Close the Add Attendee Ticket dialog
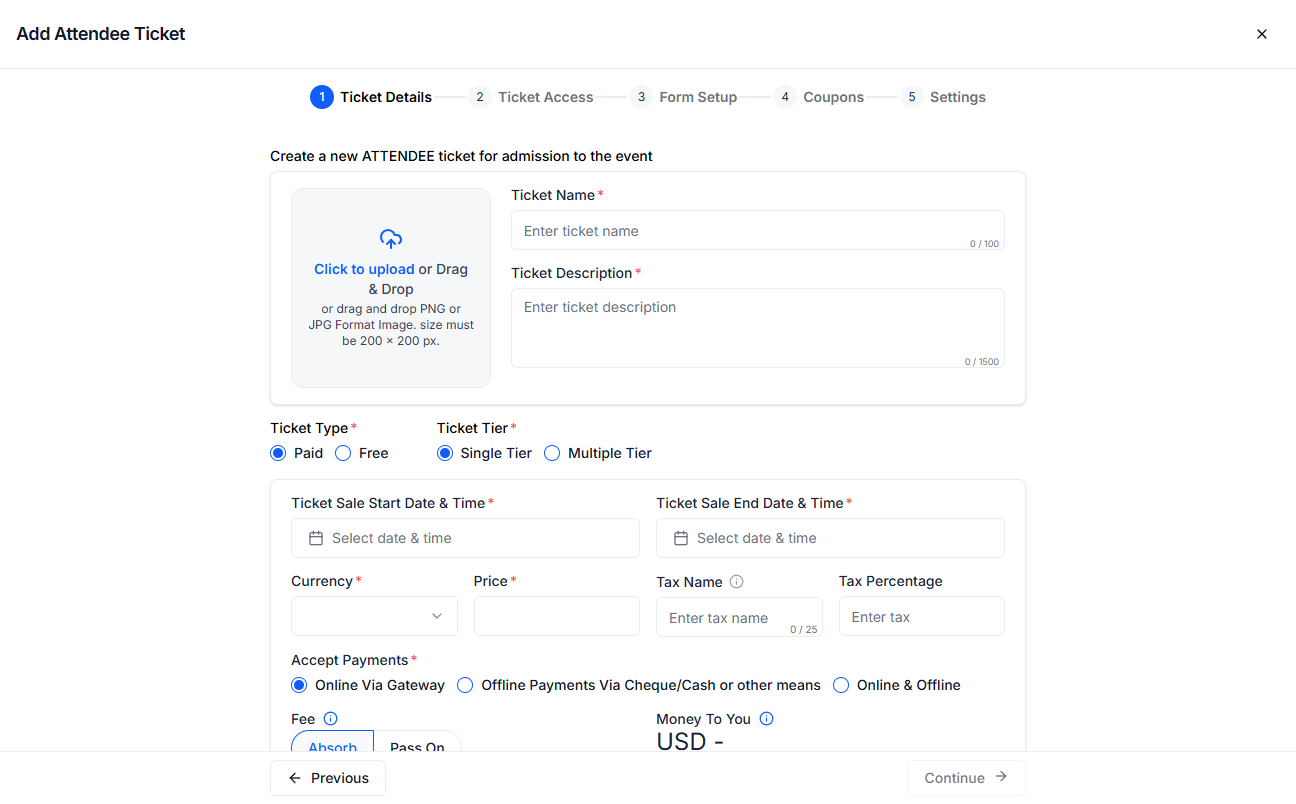Viewport: 1296px width, 804px height. pos(1262,34)
